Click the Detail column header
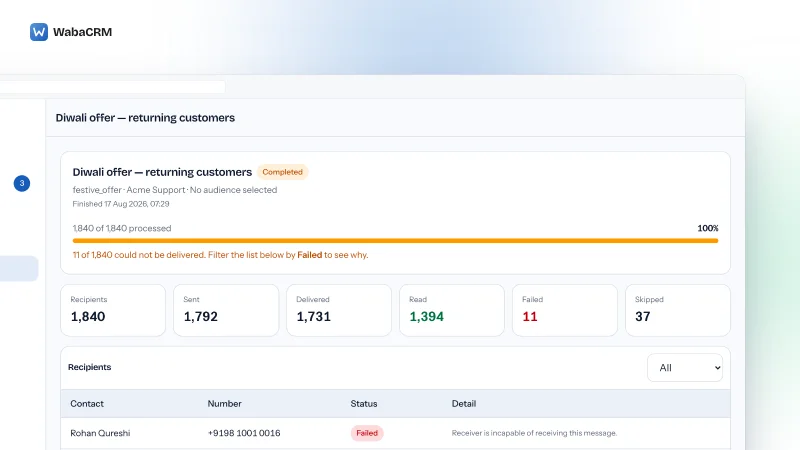The image size is (800, 450). [463, 404]
